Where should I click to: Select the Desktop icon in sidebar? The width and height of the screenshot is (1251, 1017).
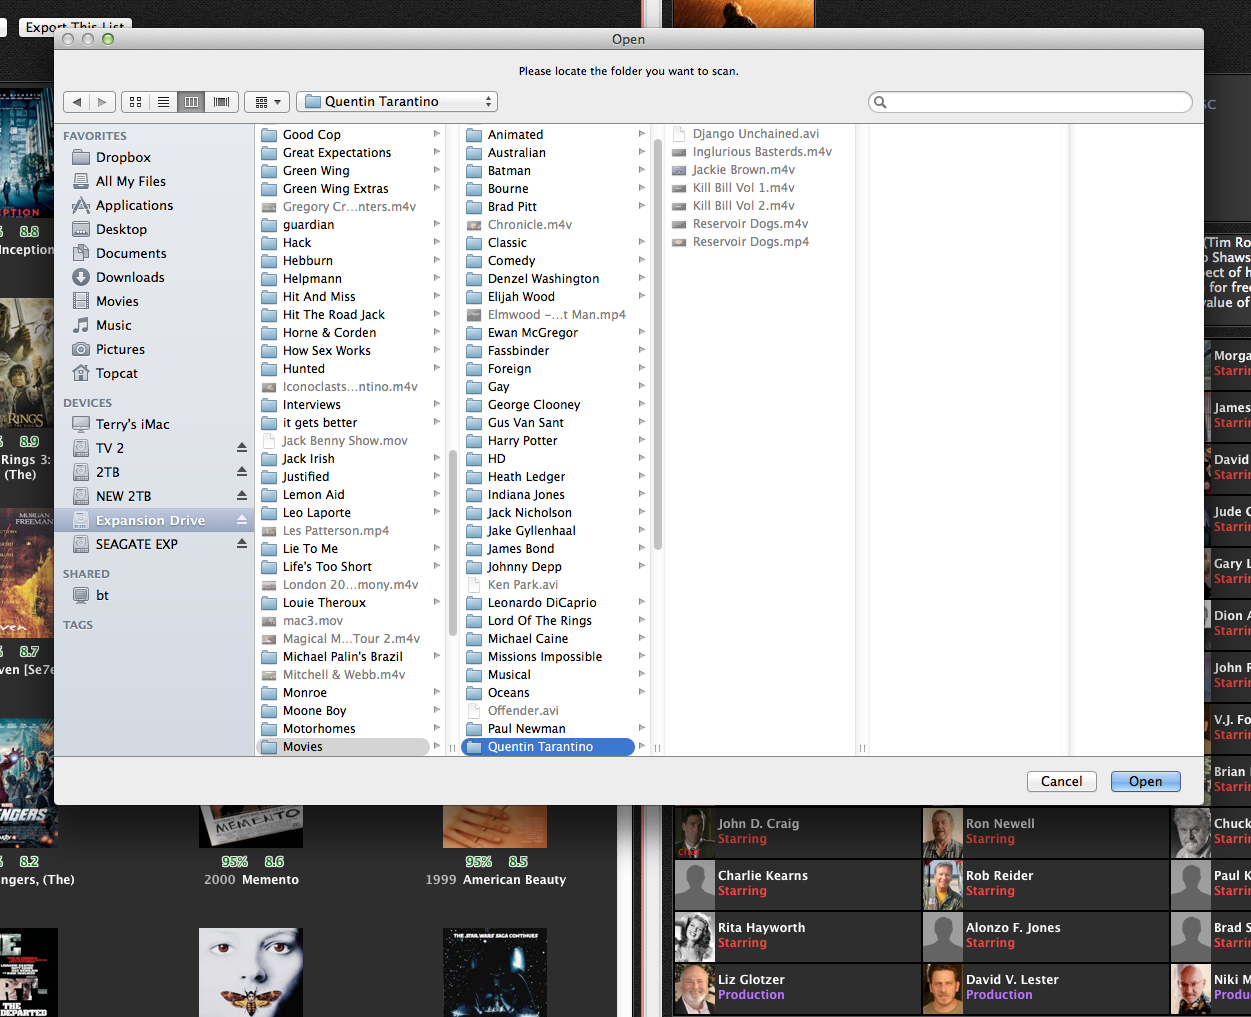pyautogui.click(x=81, y=230)
